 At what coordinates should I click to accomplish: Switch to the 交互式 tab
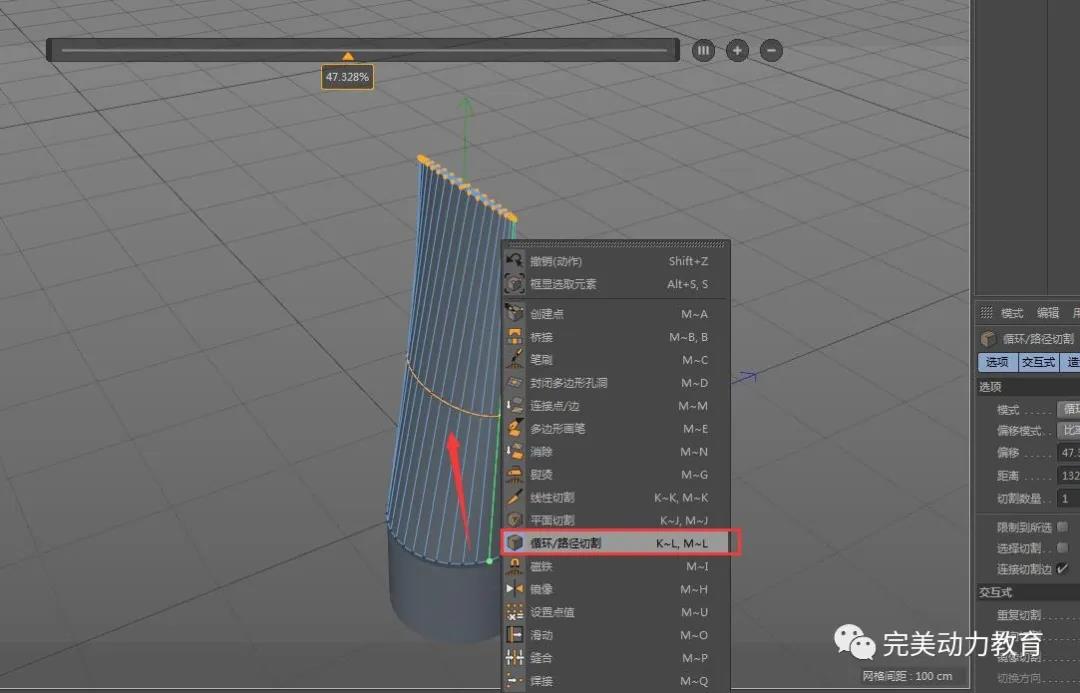tap(1038, 362)
